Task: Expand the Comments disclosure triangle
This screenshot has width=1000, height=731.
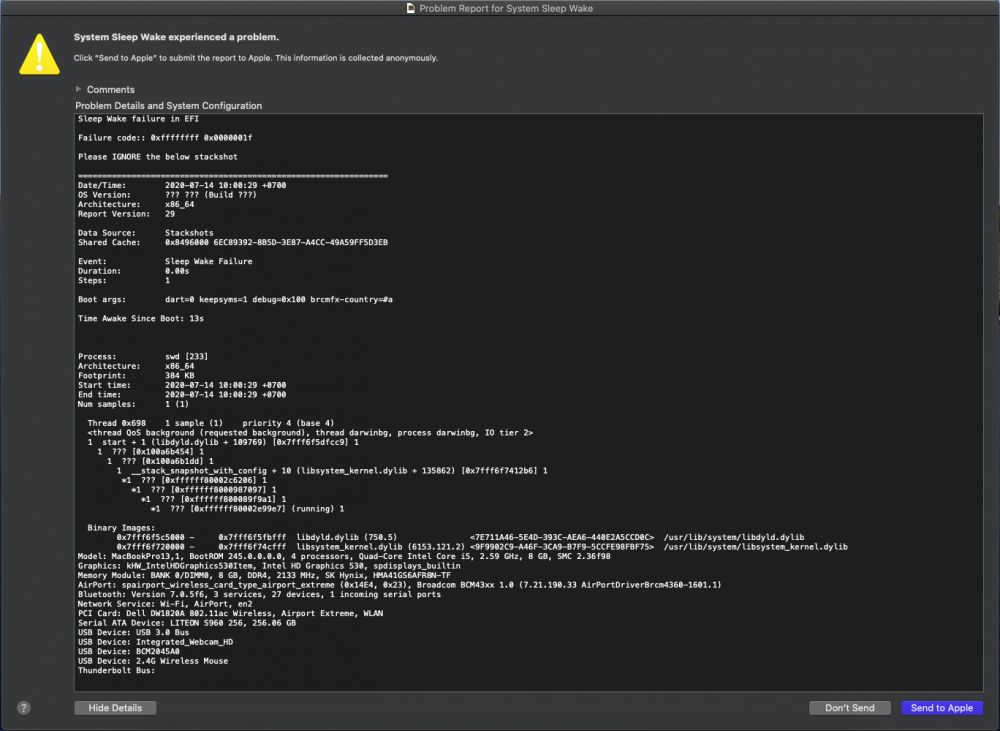Action: click(x=78, y=89)
